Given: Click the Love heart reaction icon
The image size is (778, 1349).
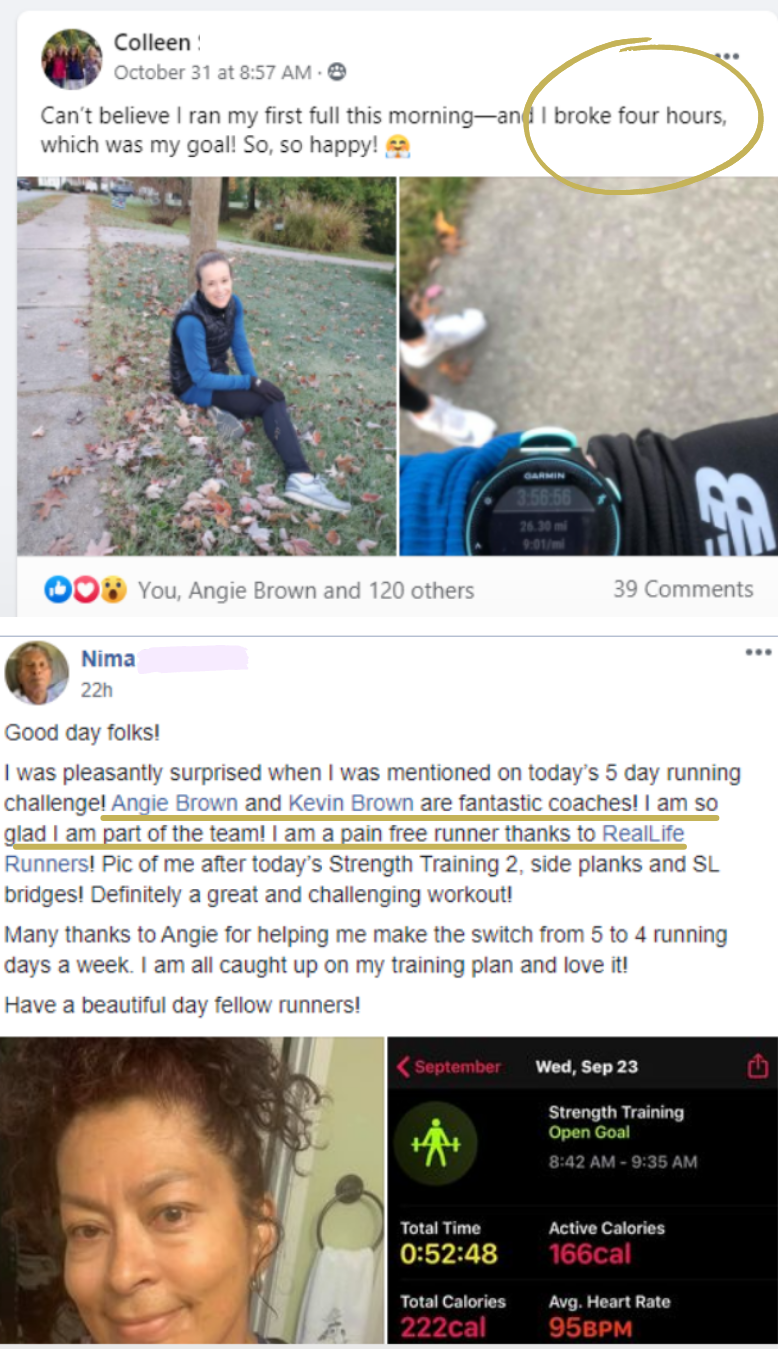Looking at the screenshot, I should (86, 590).
